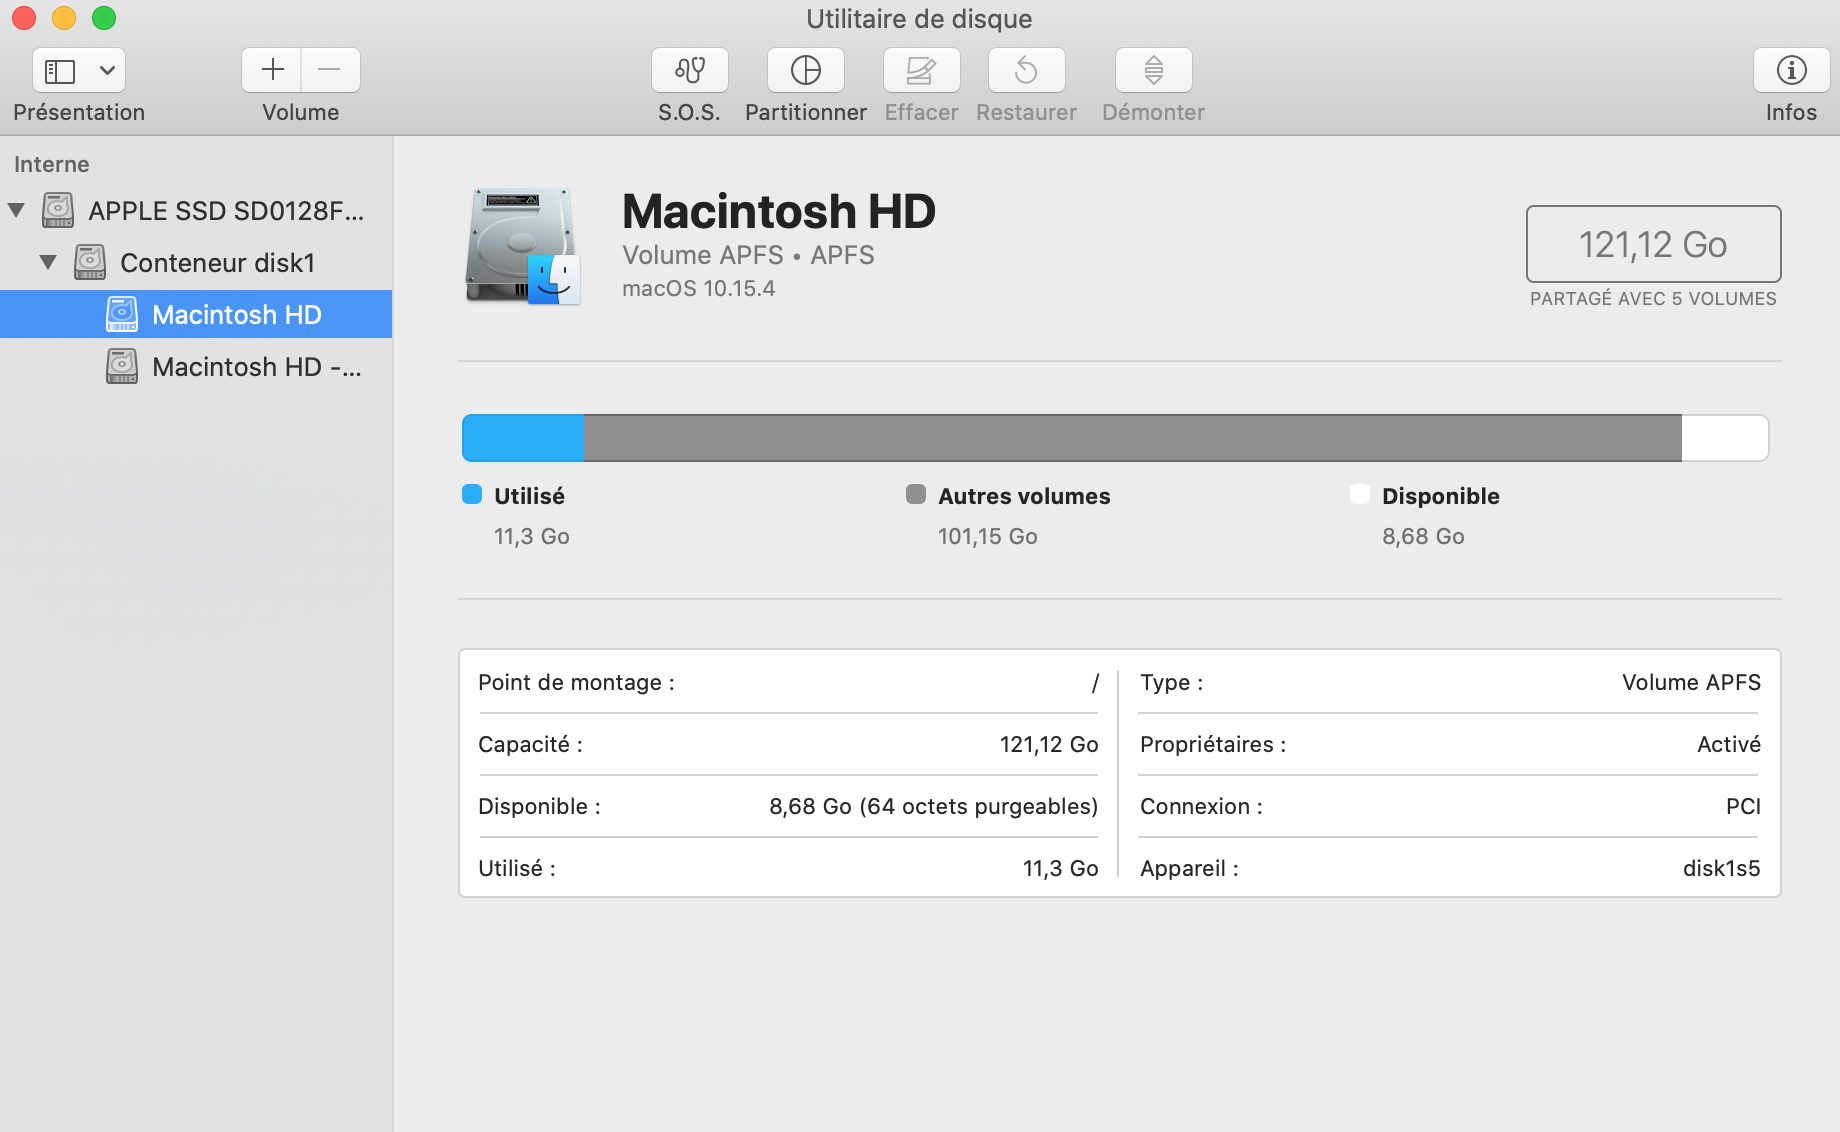
Task: Open the Présentation dropdown chevron
Action: pyautogui.click(x=107, y=71)
